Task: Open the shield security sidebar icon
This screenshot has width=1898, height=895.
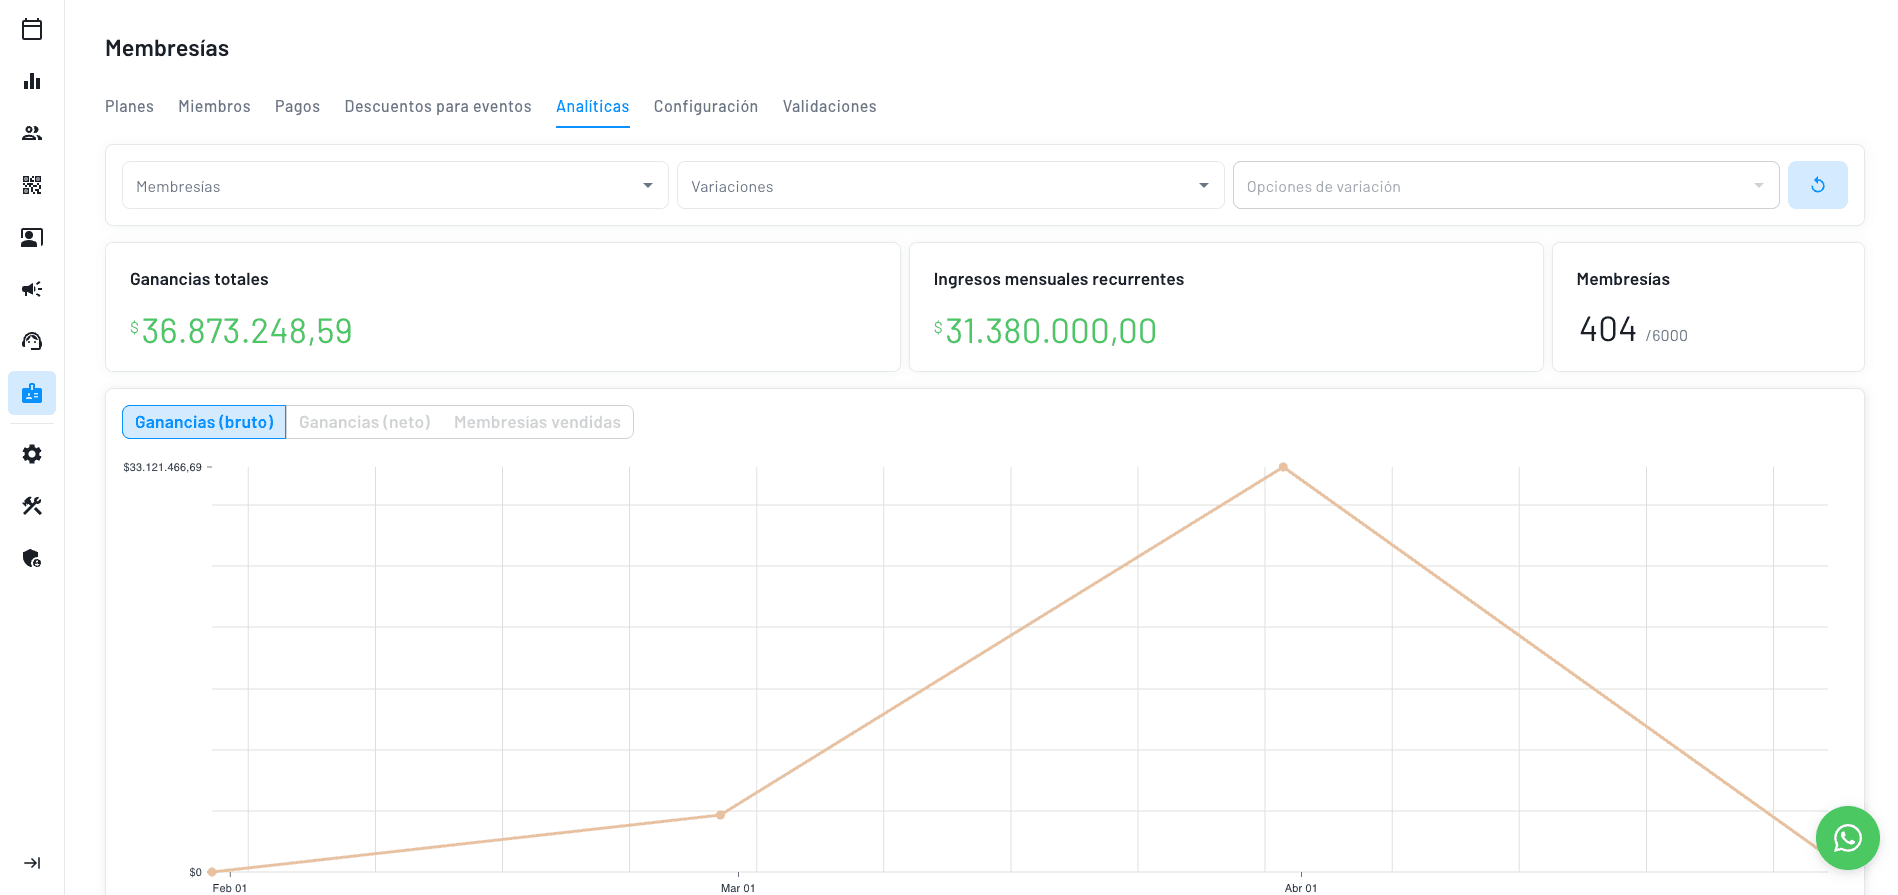Action: pyautogui.click(x=32, y=558)
